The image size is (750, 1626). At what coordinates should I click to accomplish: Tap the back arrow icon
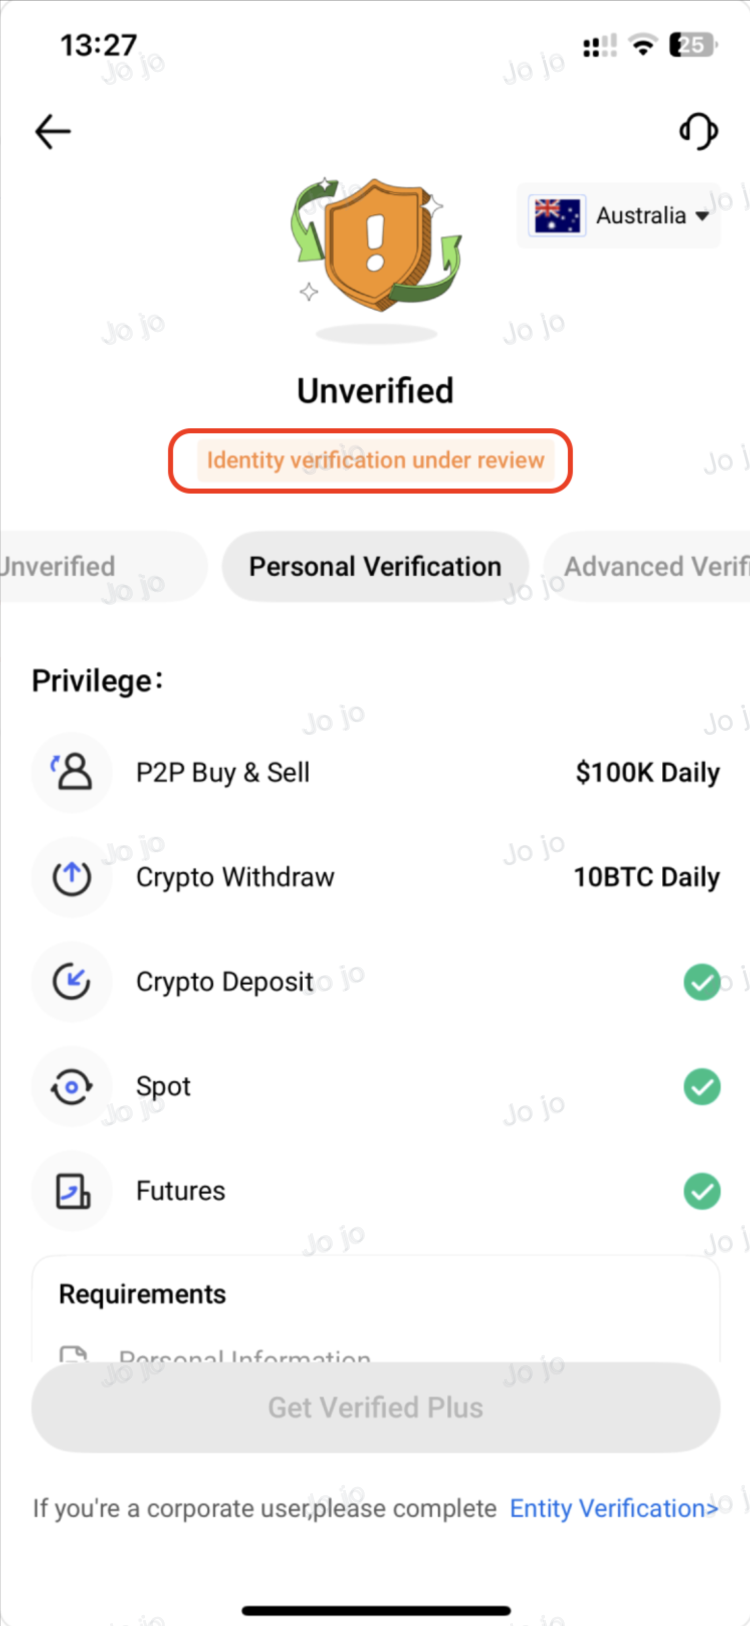pos(53,131)
